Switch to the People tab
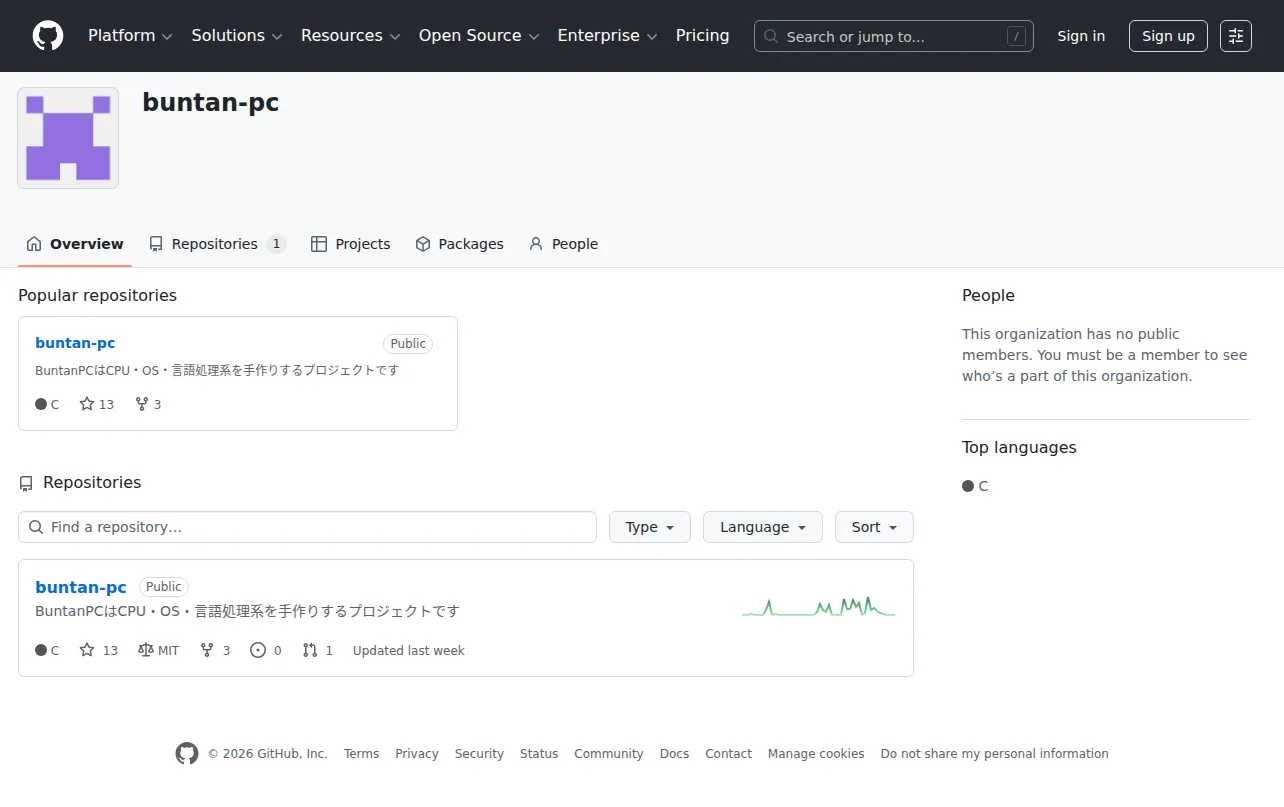The height and width of the screenshot is (807, 1284). tap(563, 244)
